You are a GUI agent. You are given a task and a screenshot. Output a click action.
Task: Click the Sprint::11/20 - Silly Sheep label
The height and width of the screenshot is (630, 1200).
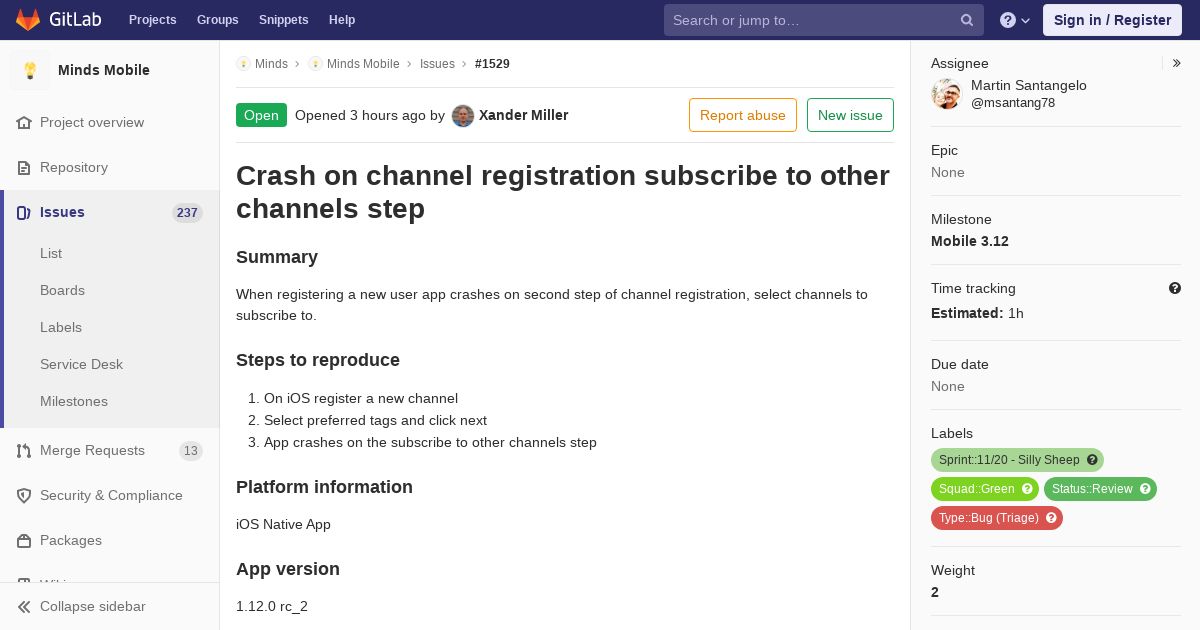tap(1017, 460)
